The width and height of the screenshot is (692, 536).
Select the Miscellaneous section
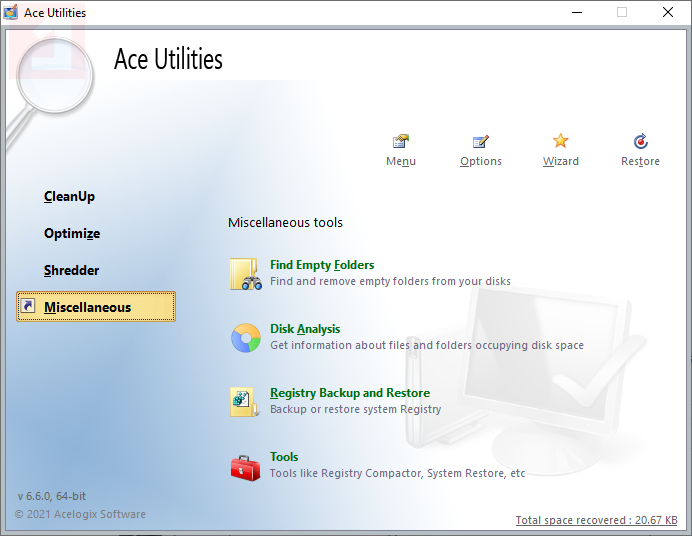pos(96,307)
